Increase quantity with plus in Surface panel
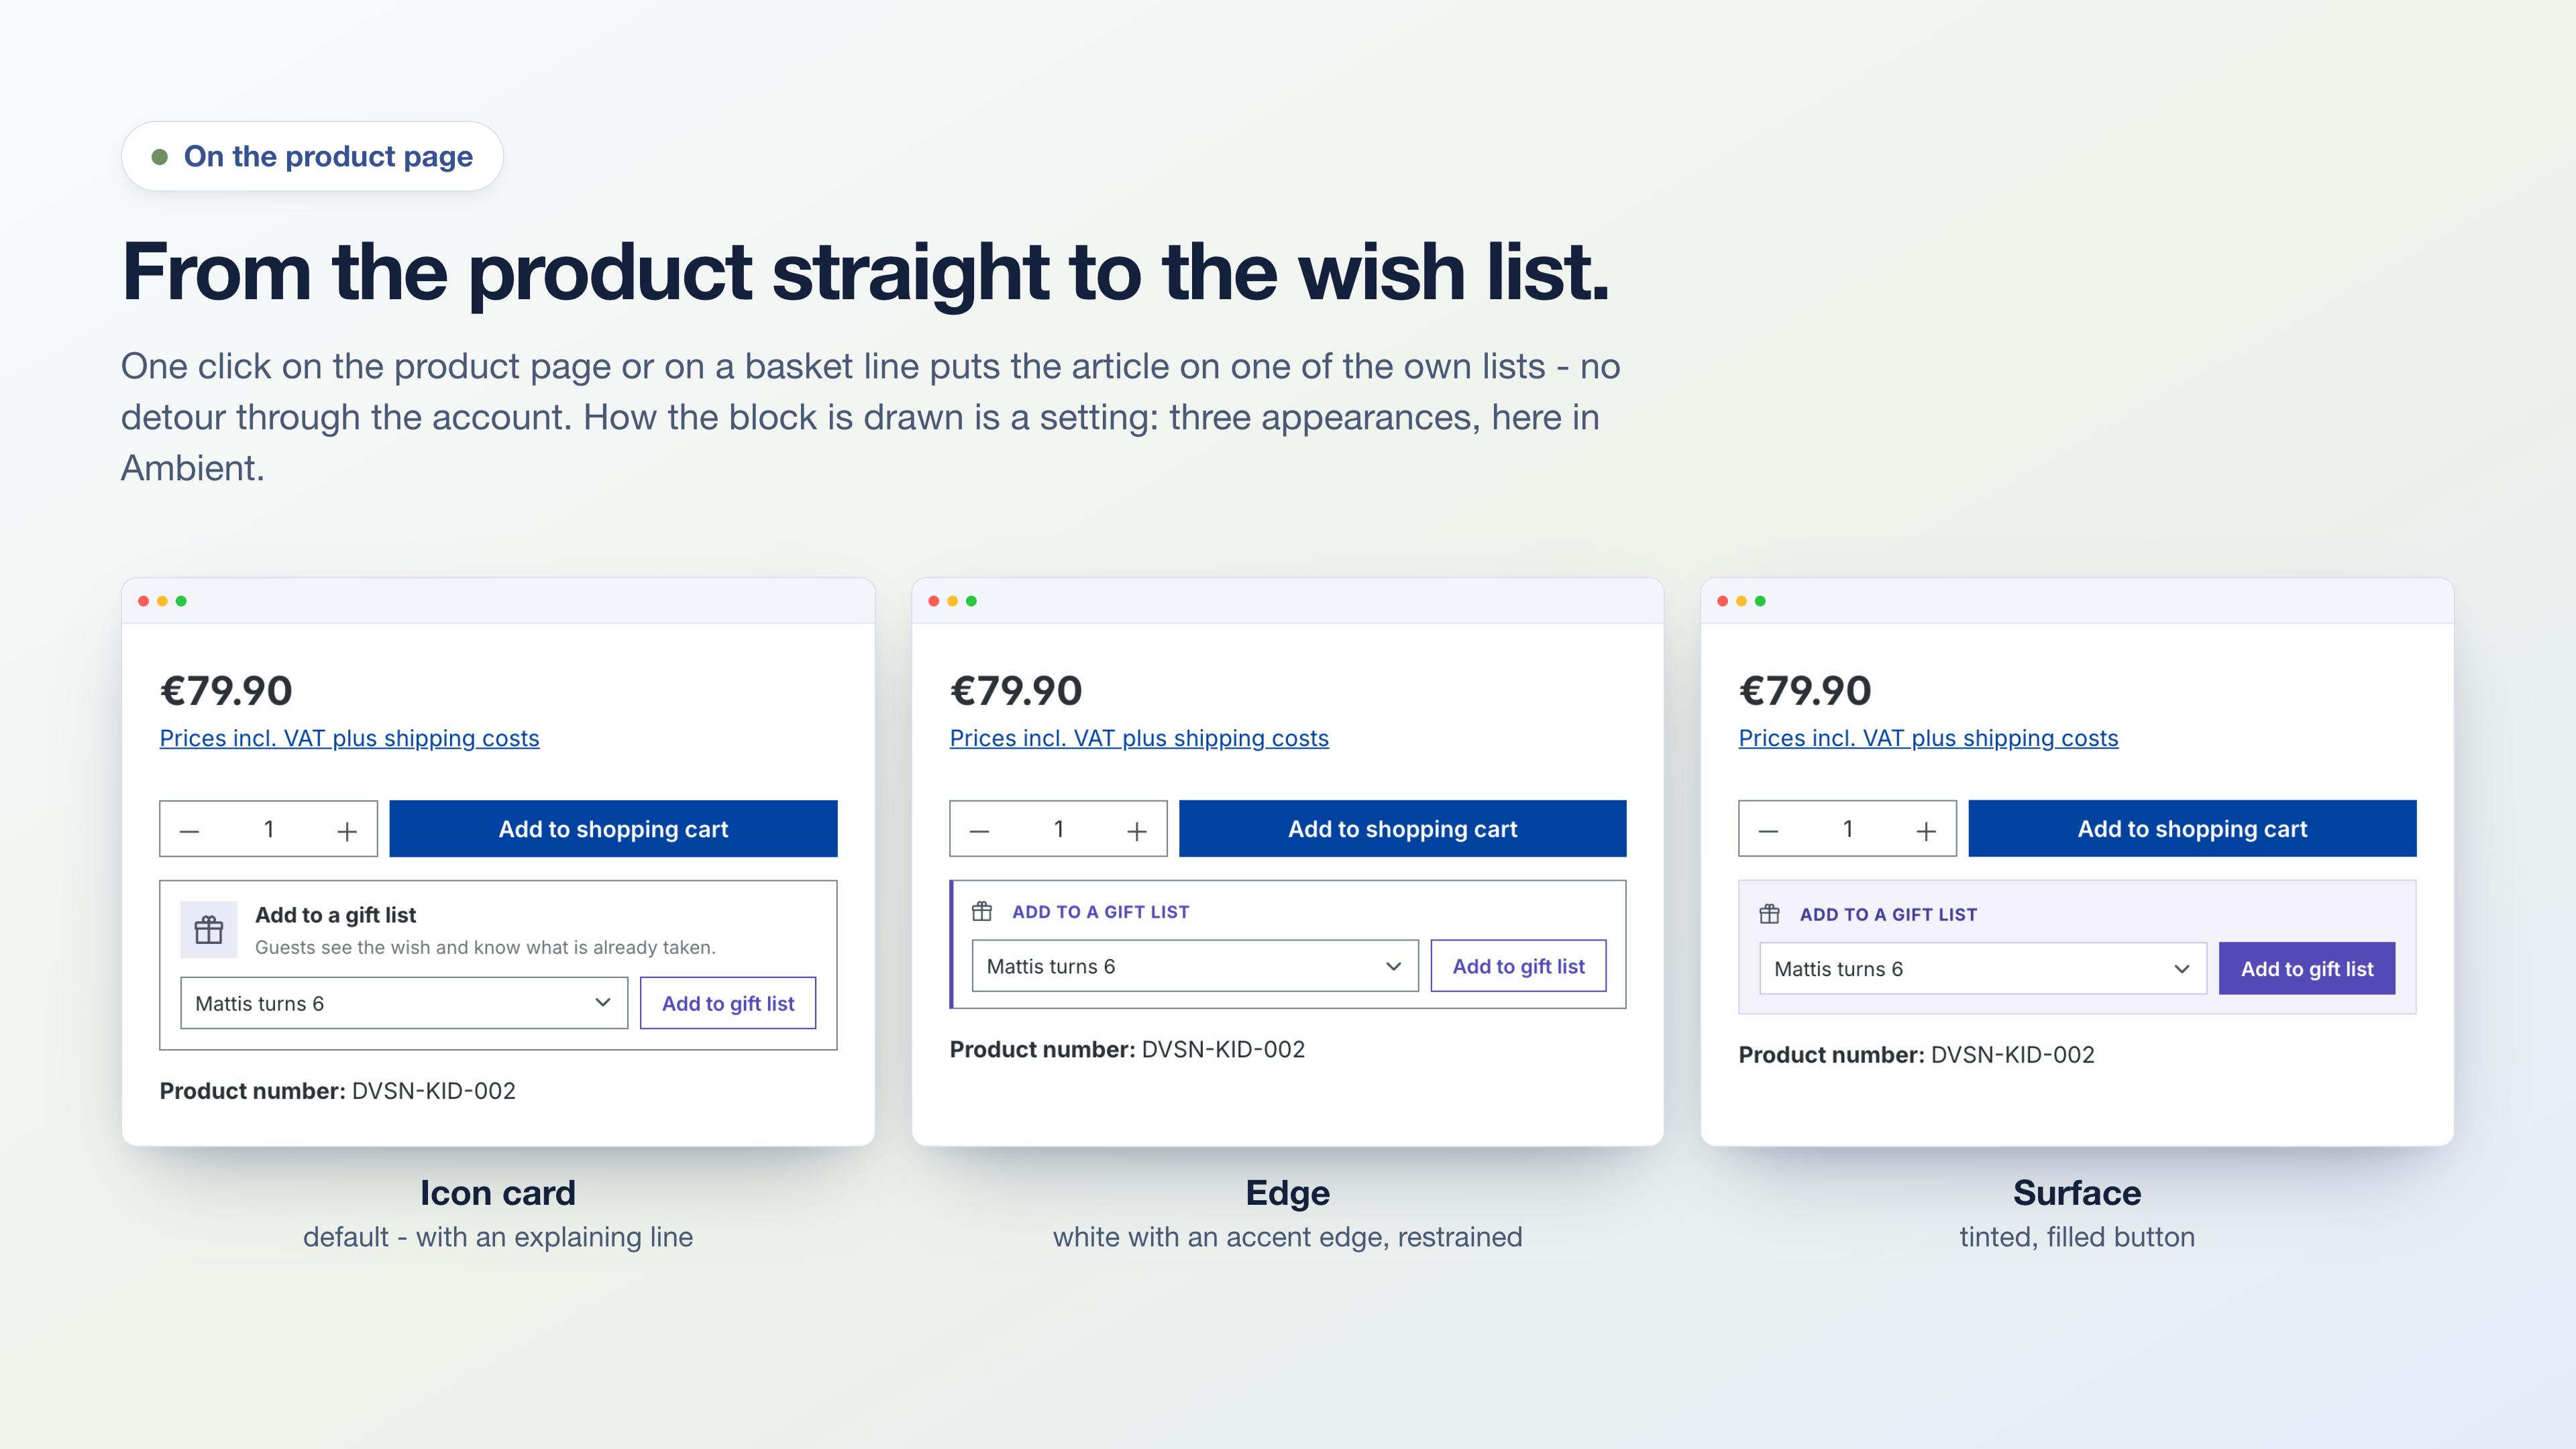Viewport: 2576px width, 1449px height. point(1926,830)
